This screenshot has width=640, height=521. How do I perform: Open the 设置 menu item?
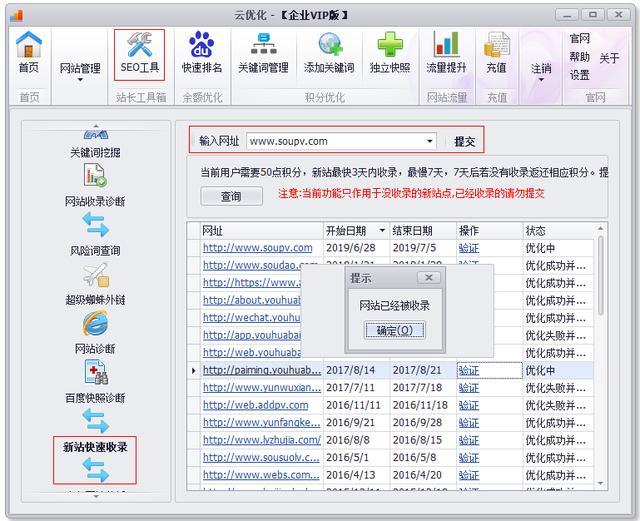580,75
